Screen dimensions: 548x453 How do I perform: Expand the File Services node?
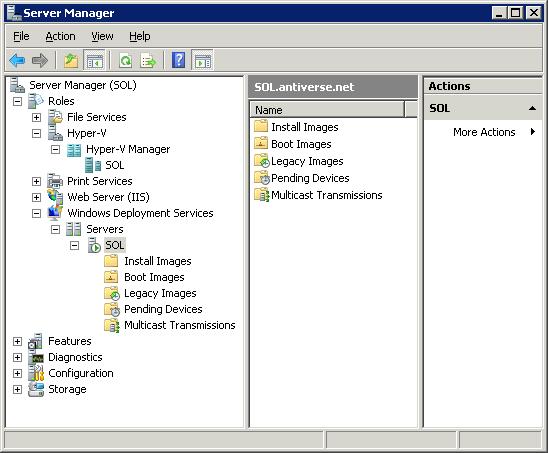click(36, 117)
